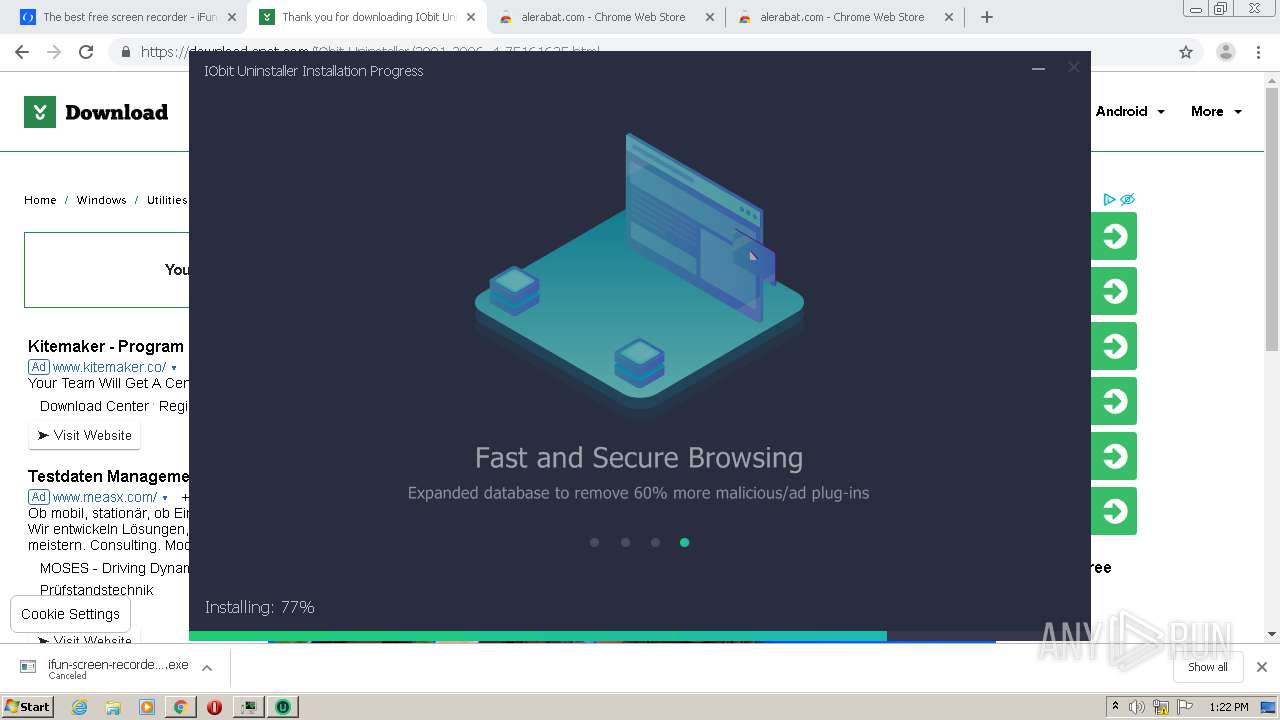This screenshot has width=1280, height=720.
Task: Select the second slide indicator dot
Action: point(625,542)
